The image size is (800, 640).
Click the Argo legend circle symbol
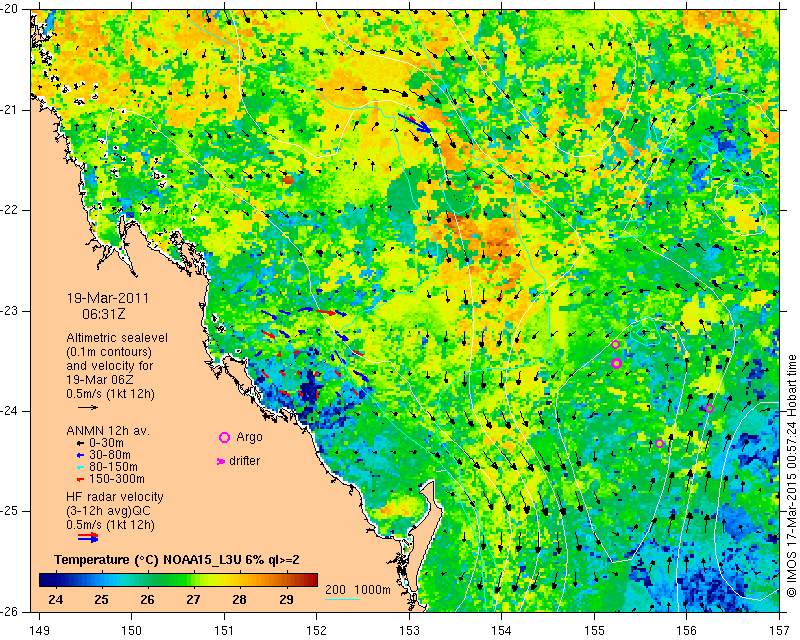[x=224, y=437]
